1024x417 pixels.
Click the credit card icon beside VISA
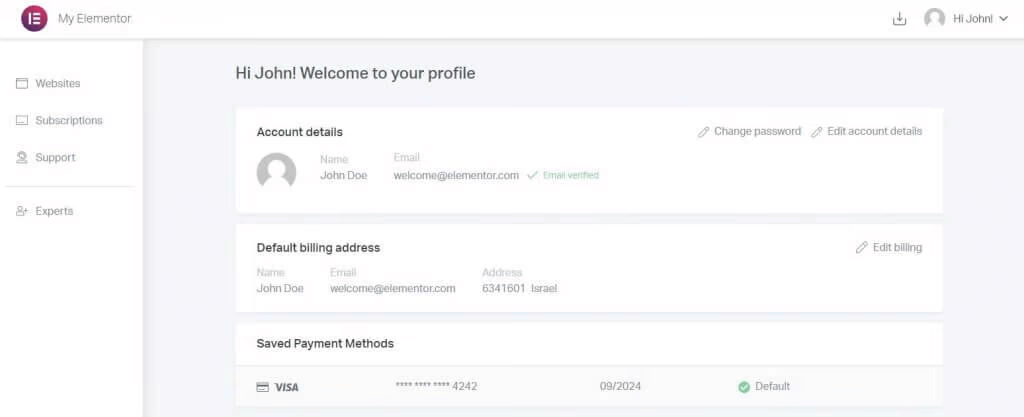tap(263, 387)
